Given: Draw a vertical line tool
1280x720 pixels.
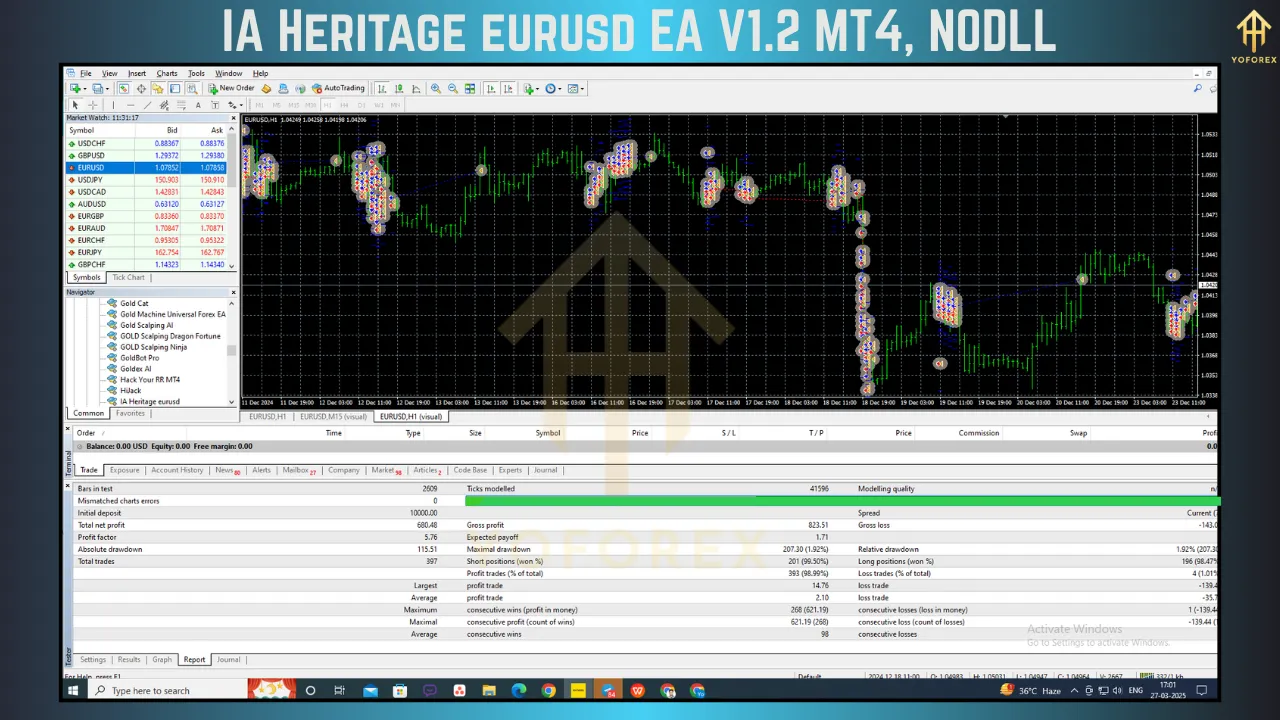Looking at the screenshot, I should [113, 105].
